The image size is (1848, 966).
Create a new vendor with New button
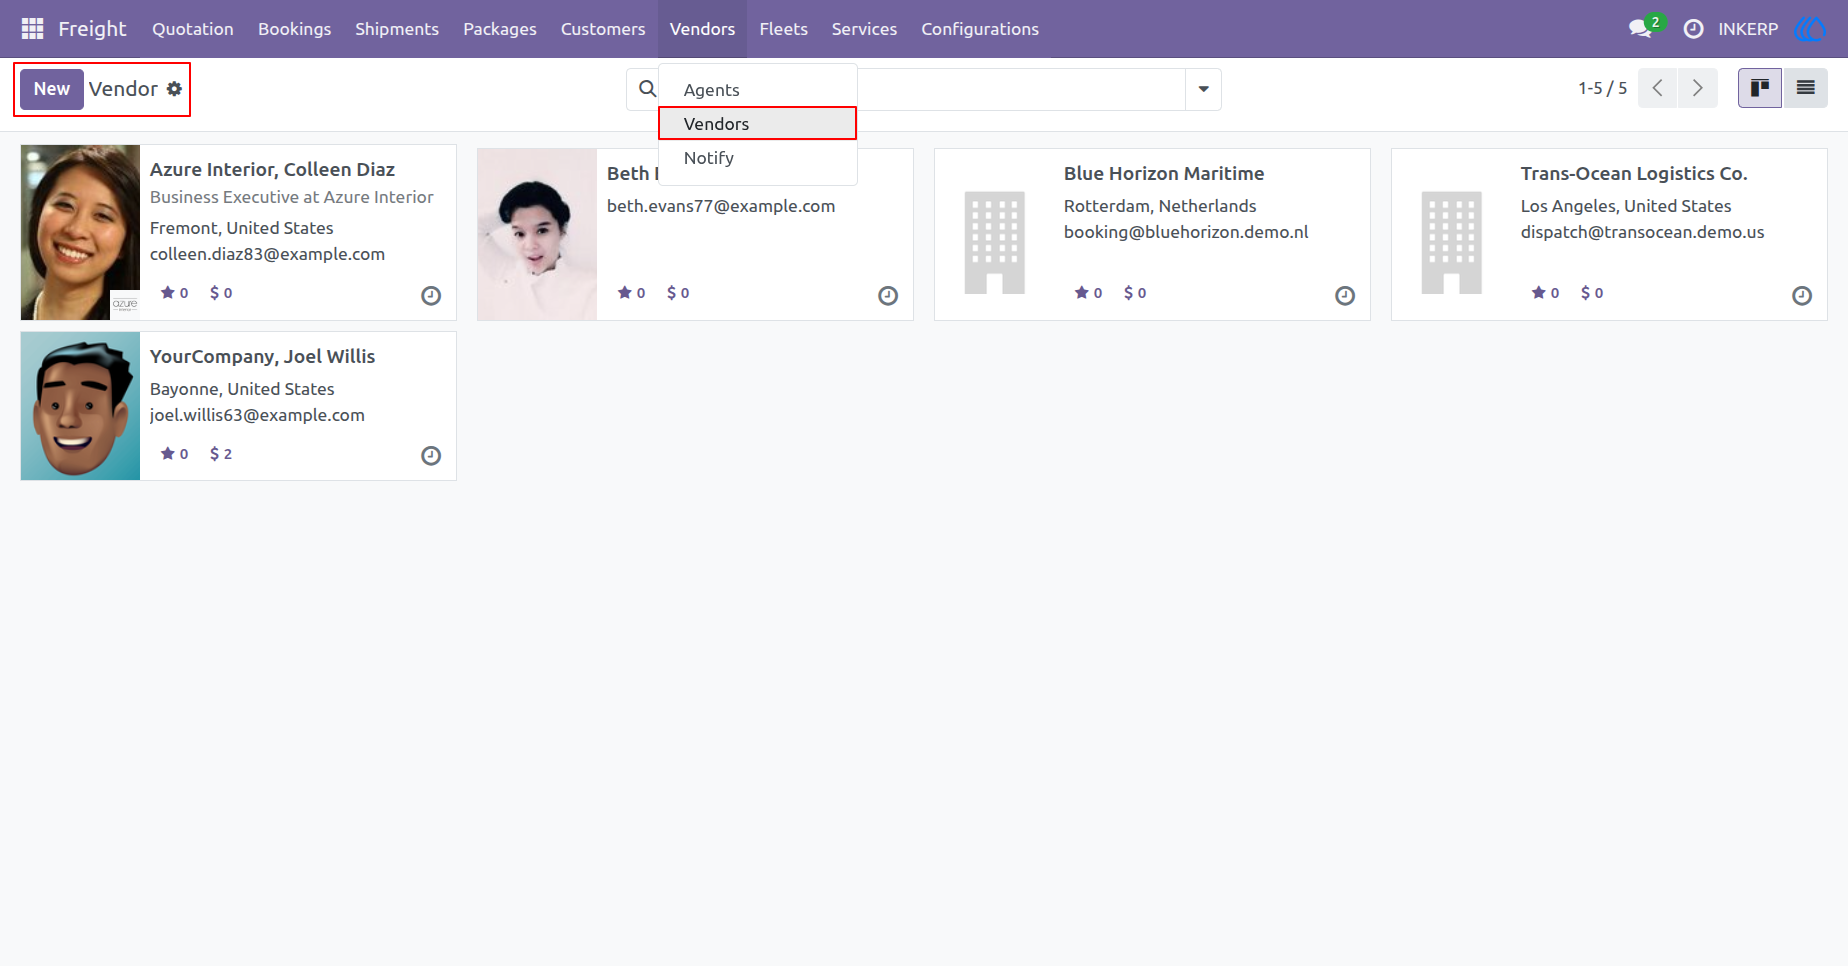click(52, 89)
